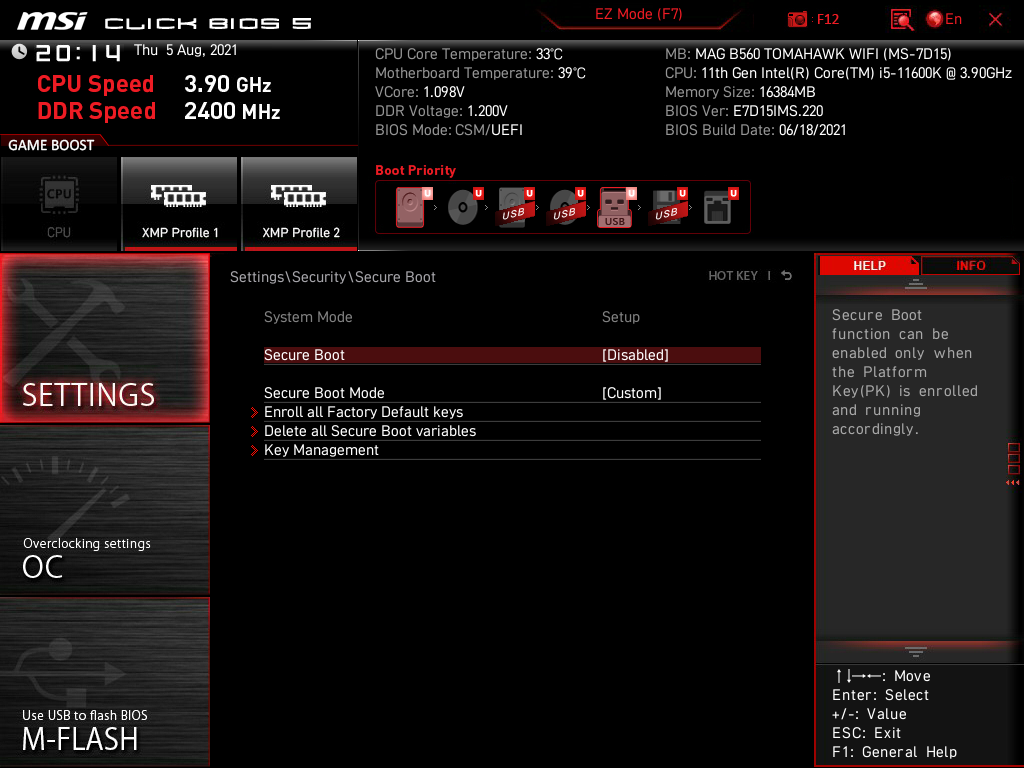The image size is (1024, 768).
Task: Select the USB CD/DVD boot device icon
Action: coord(567,207)
